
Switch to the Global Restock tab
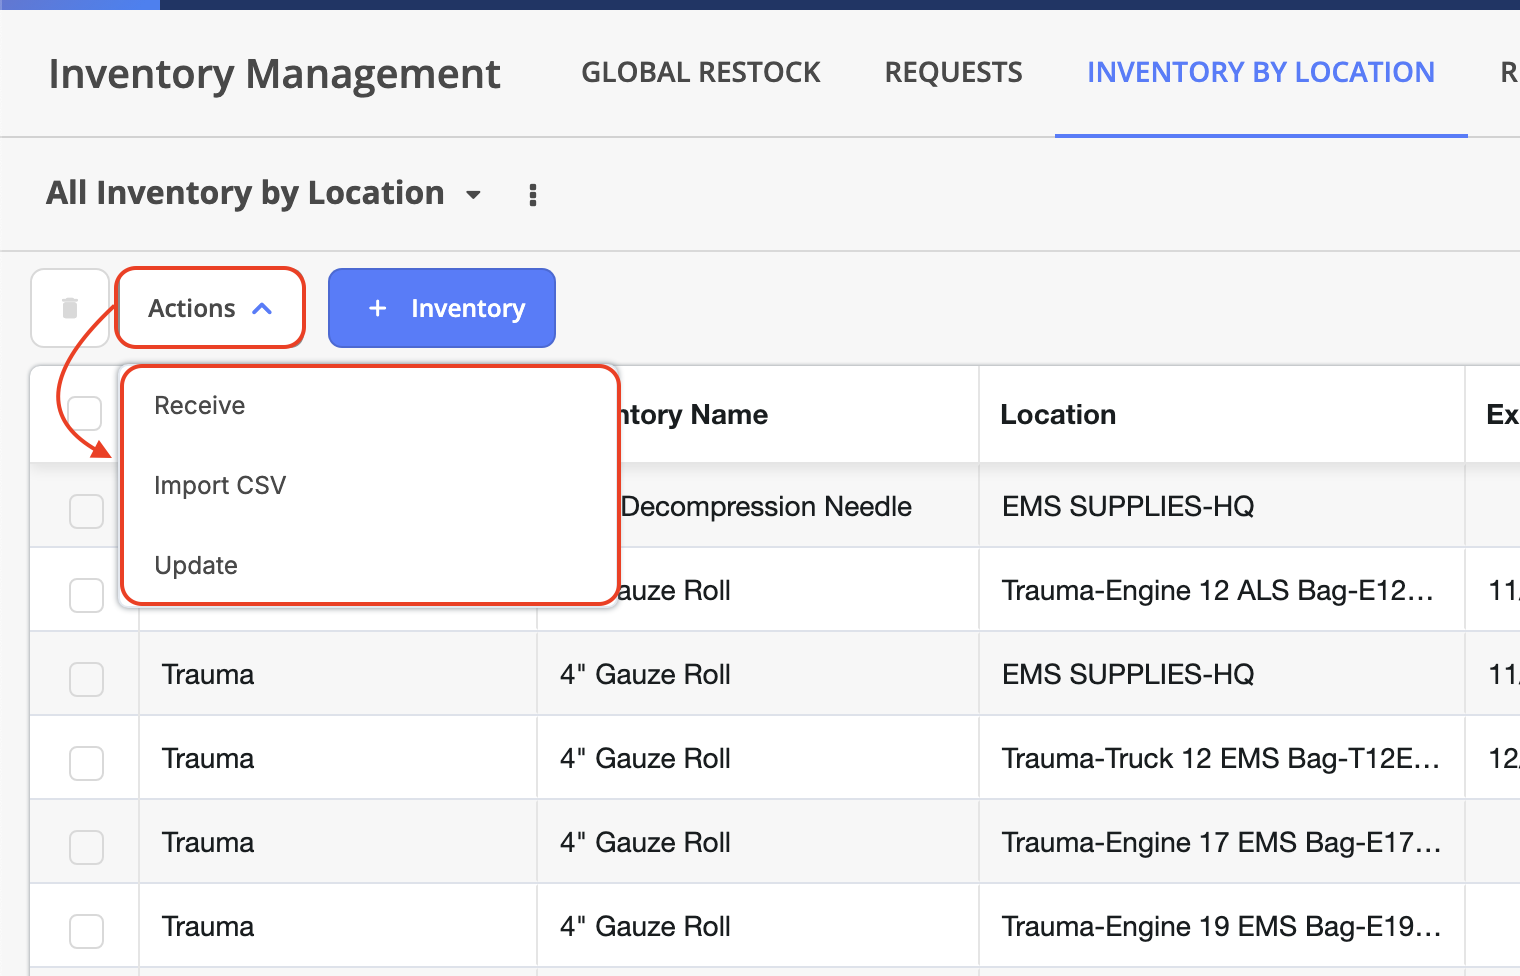pos(700,73)
